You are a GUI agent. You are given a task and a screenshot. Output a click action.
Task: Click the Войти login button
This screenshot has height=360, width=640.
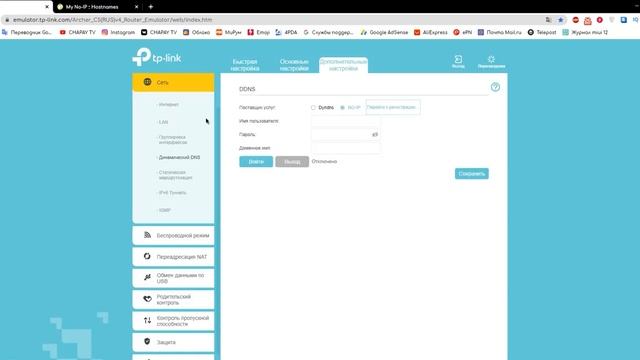click(x=256, y=162)
